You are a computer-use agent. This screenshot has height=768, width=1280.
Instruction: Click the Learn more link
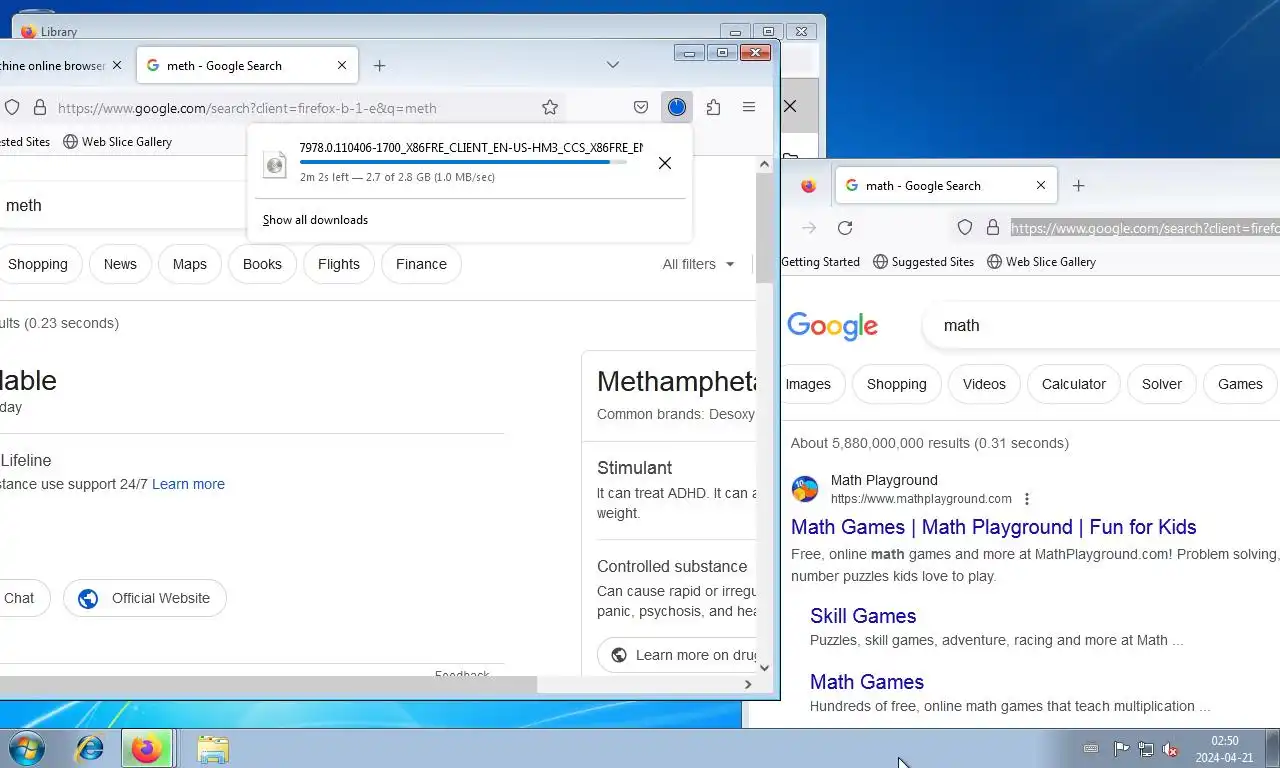pyautogui.click(x=188, y=484)
